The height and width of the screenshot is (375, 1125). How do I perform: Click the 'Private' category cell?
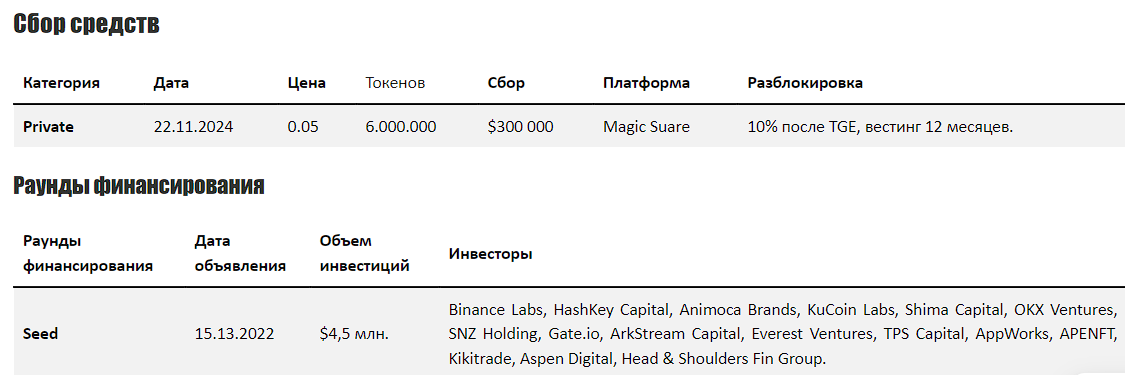coord(48,127)
